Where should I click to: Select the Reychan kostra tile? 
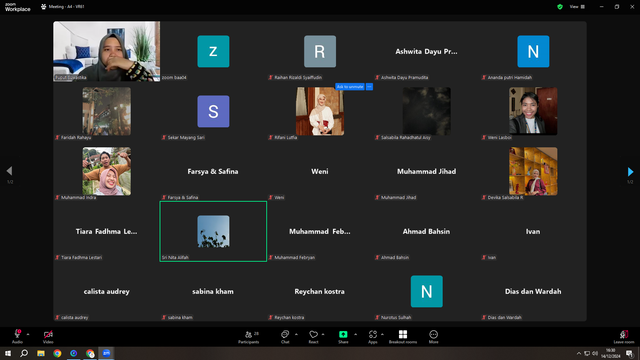(x=320, y=291)
